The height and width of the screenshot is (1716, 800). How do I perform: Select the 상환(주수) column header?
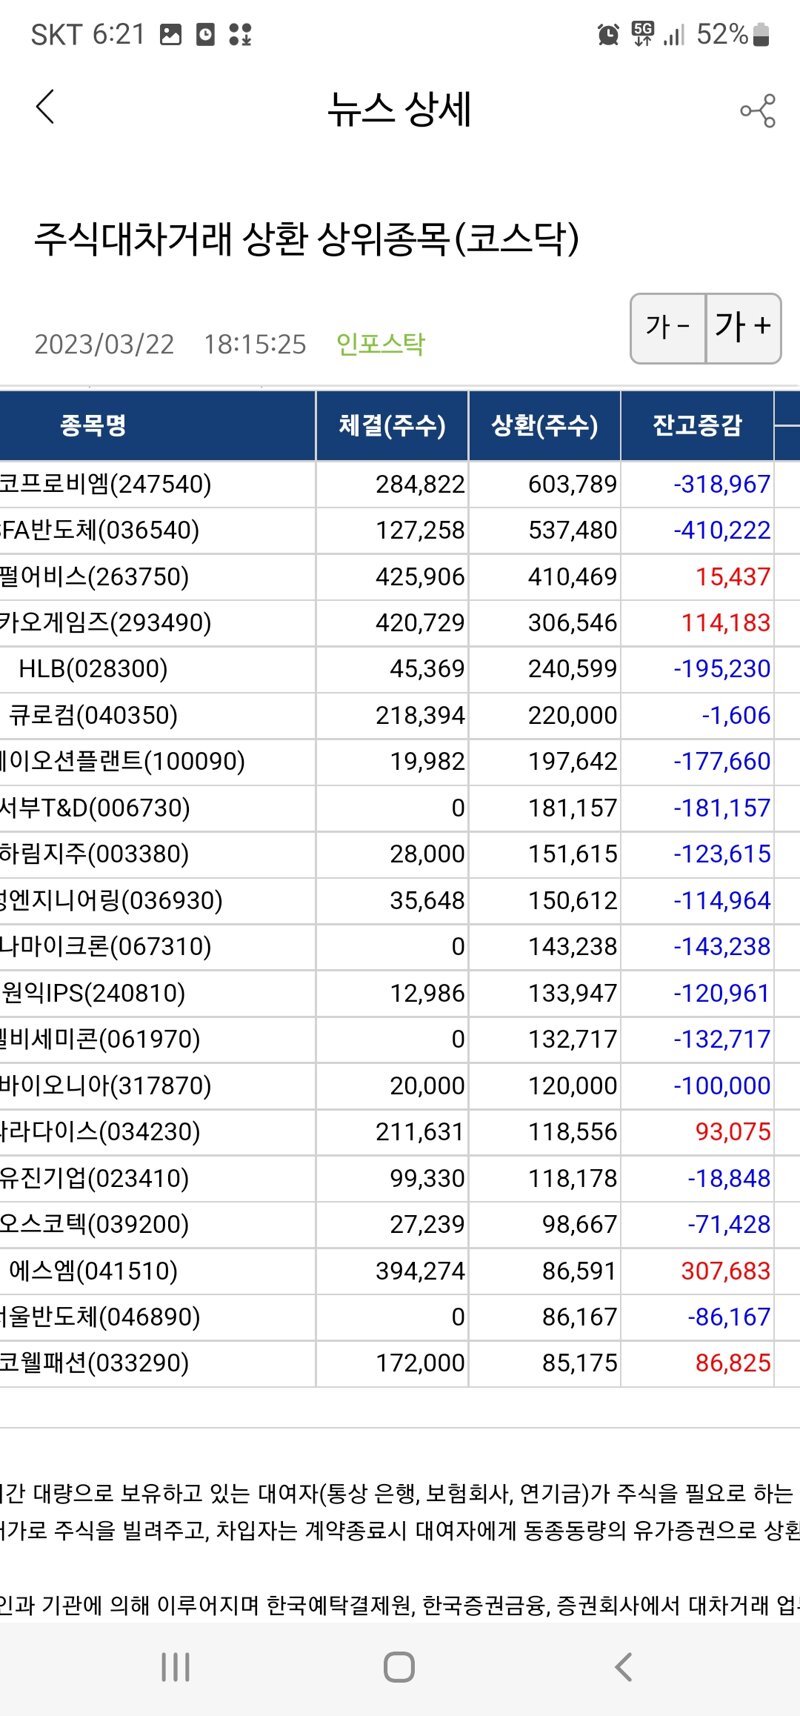pyautogui.click(x=545, y=426)
